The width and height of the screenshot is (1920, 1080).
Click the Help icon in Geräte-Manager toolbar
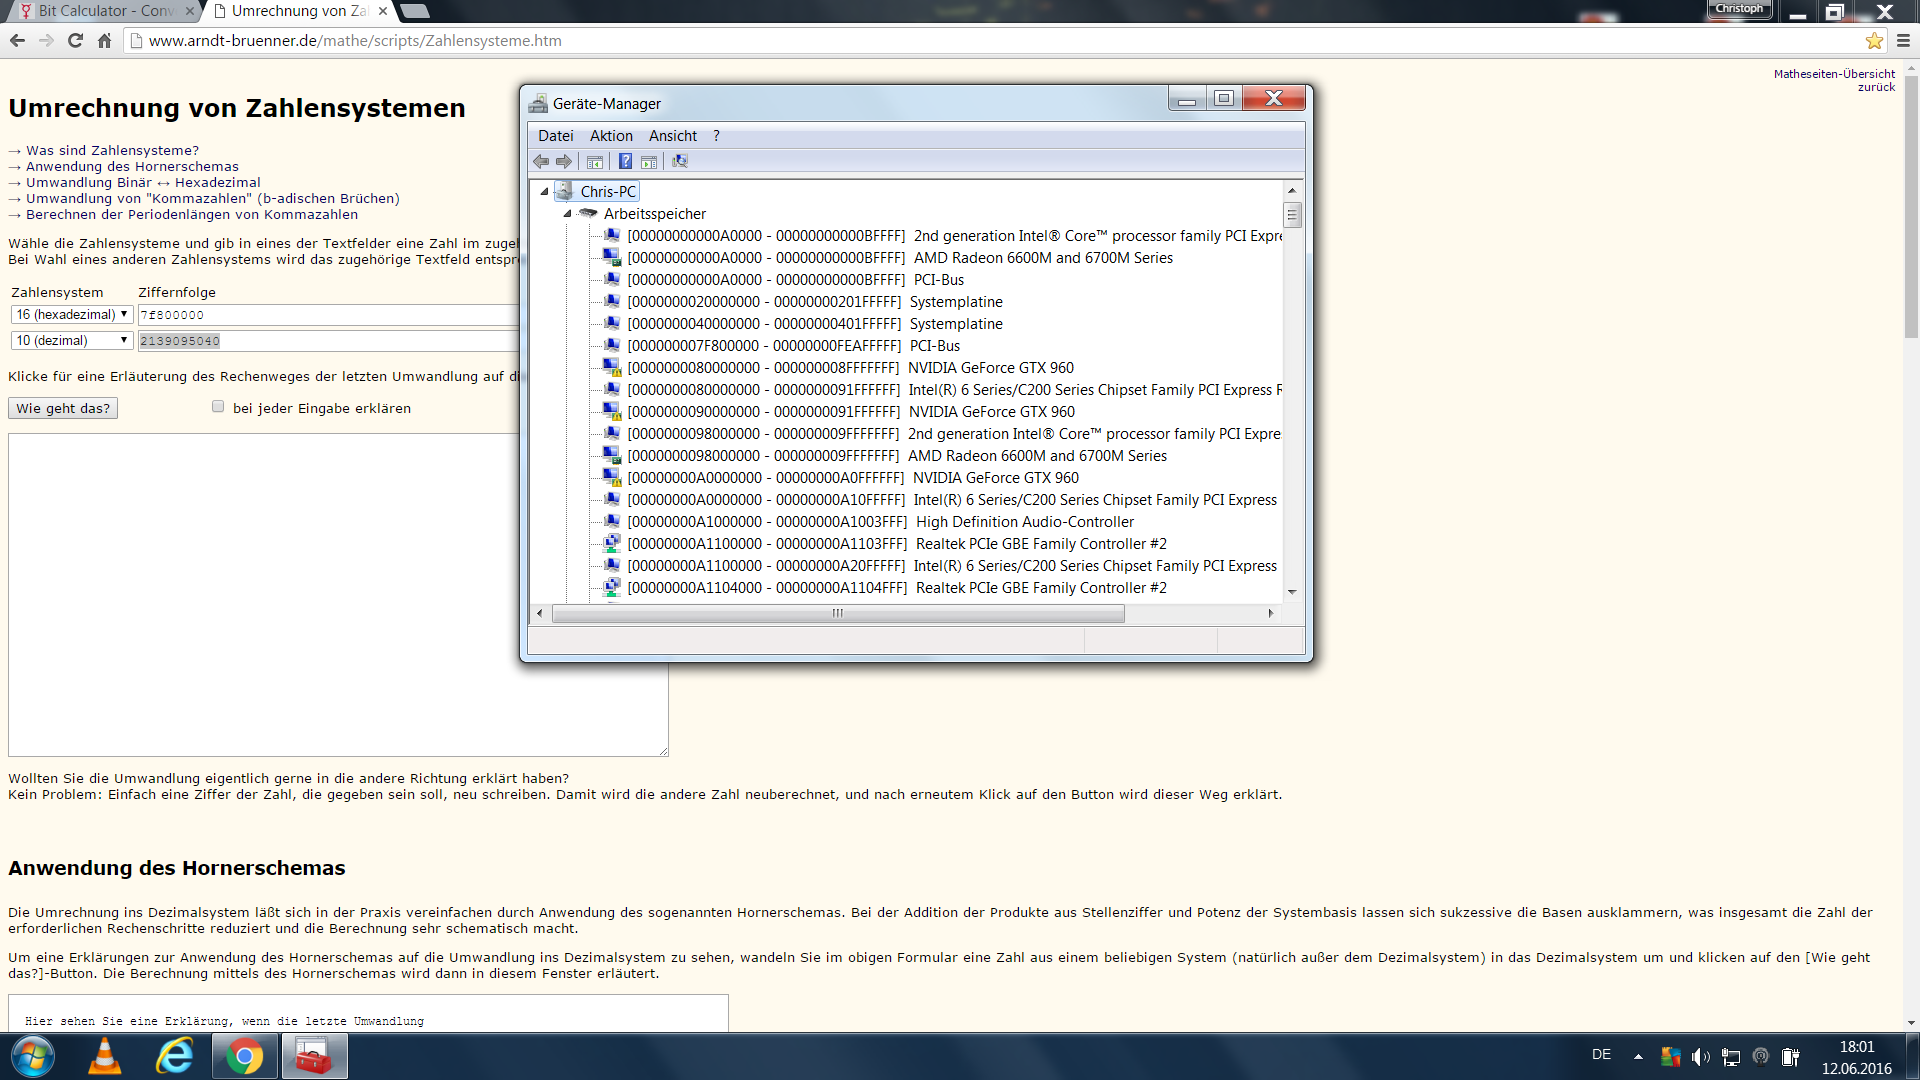click(x=625, y=162)
